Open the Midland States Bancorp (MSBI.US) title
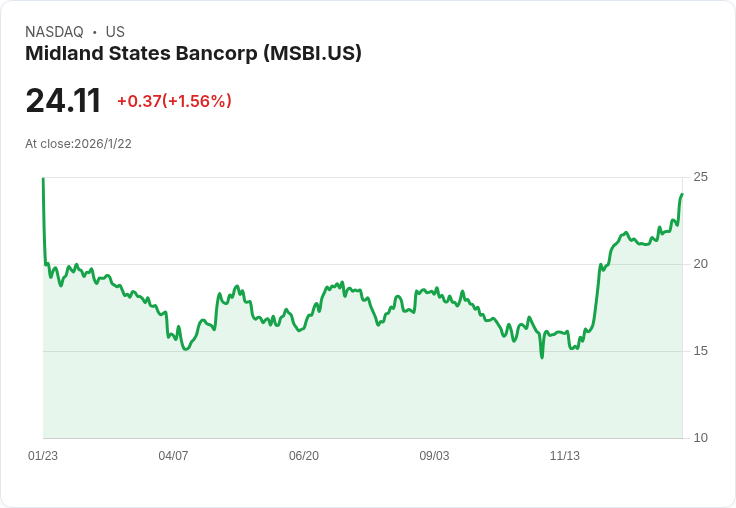The height and width of the screenshot is (508, 736). pyautogui.click(x=193, y=53)
